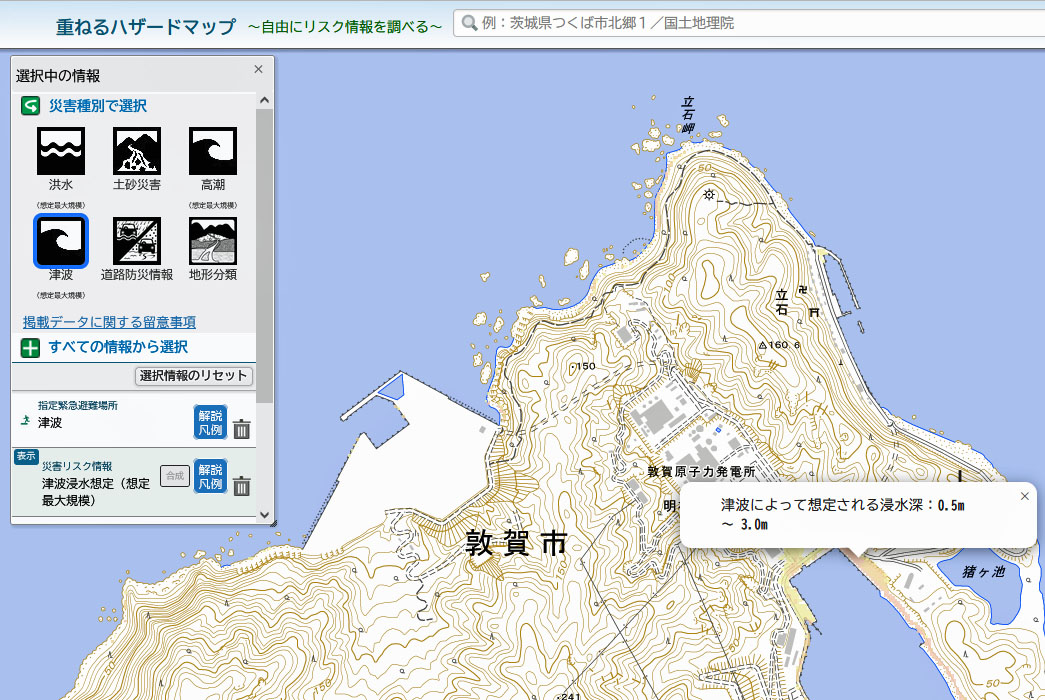
Task: Close the 選択中の情報 panel
Action: coord(258,69)
